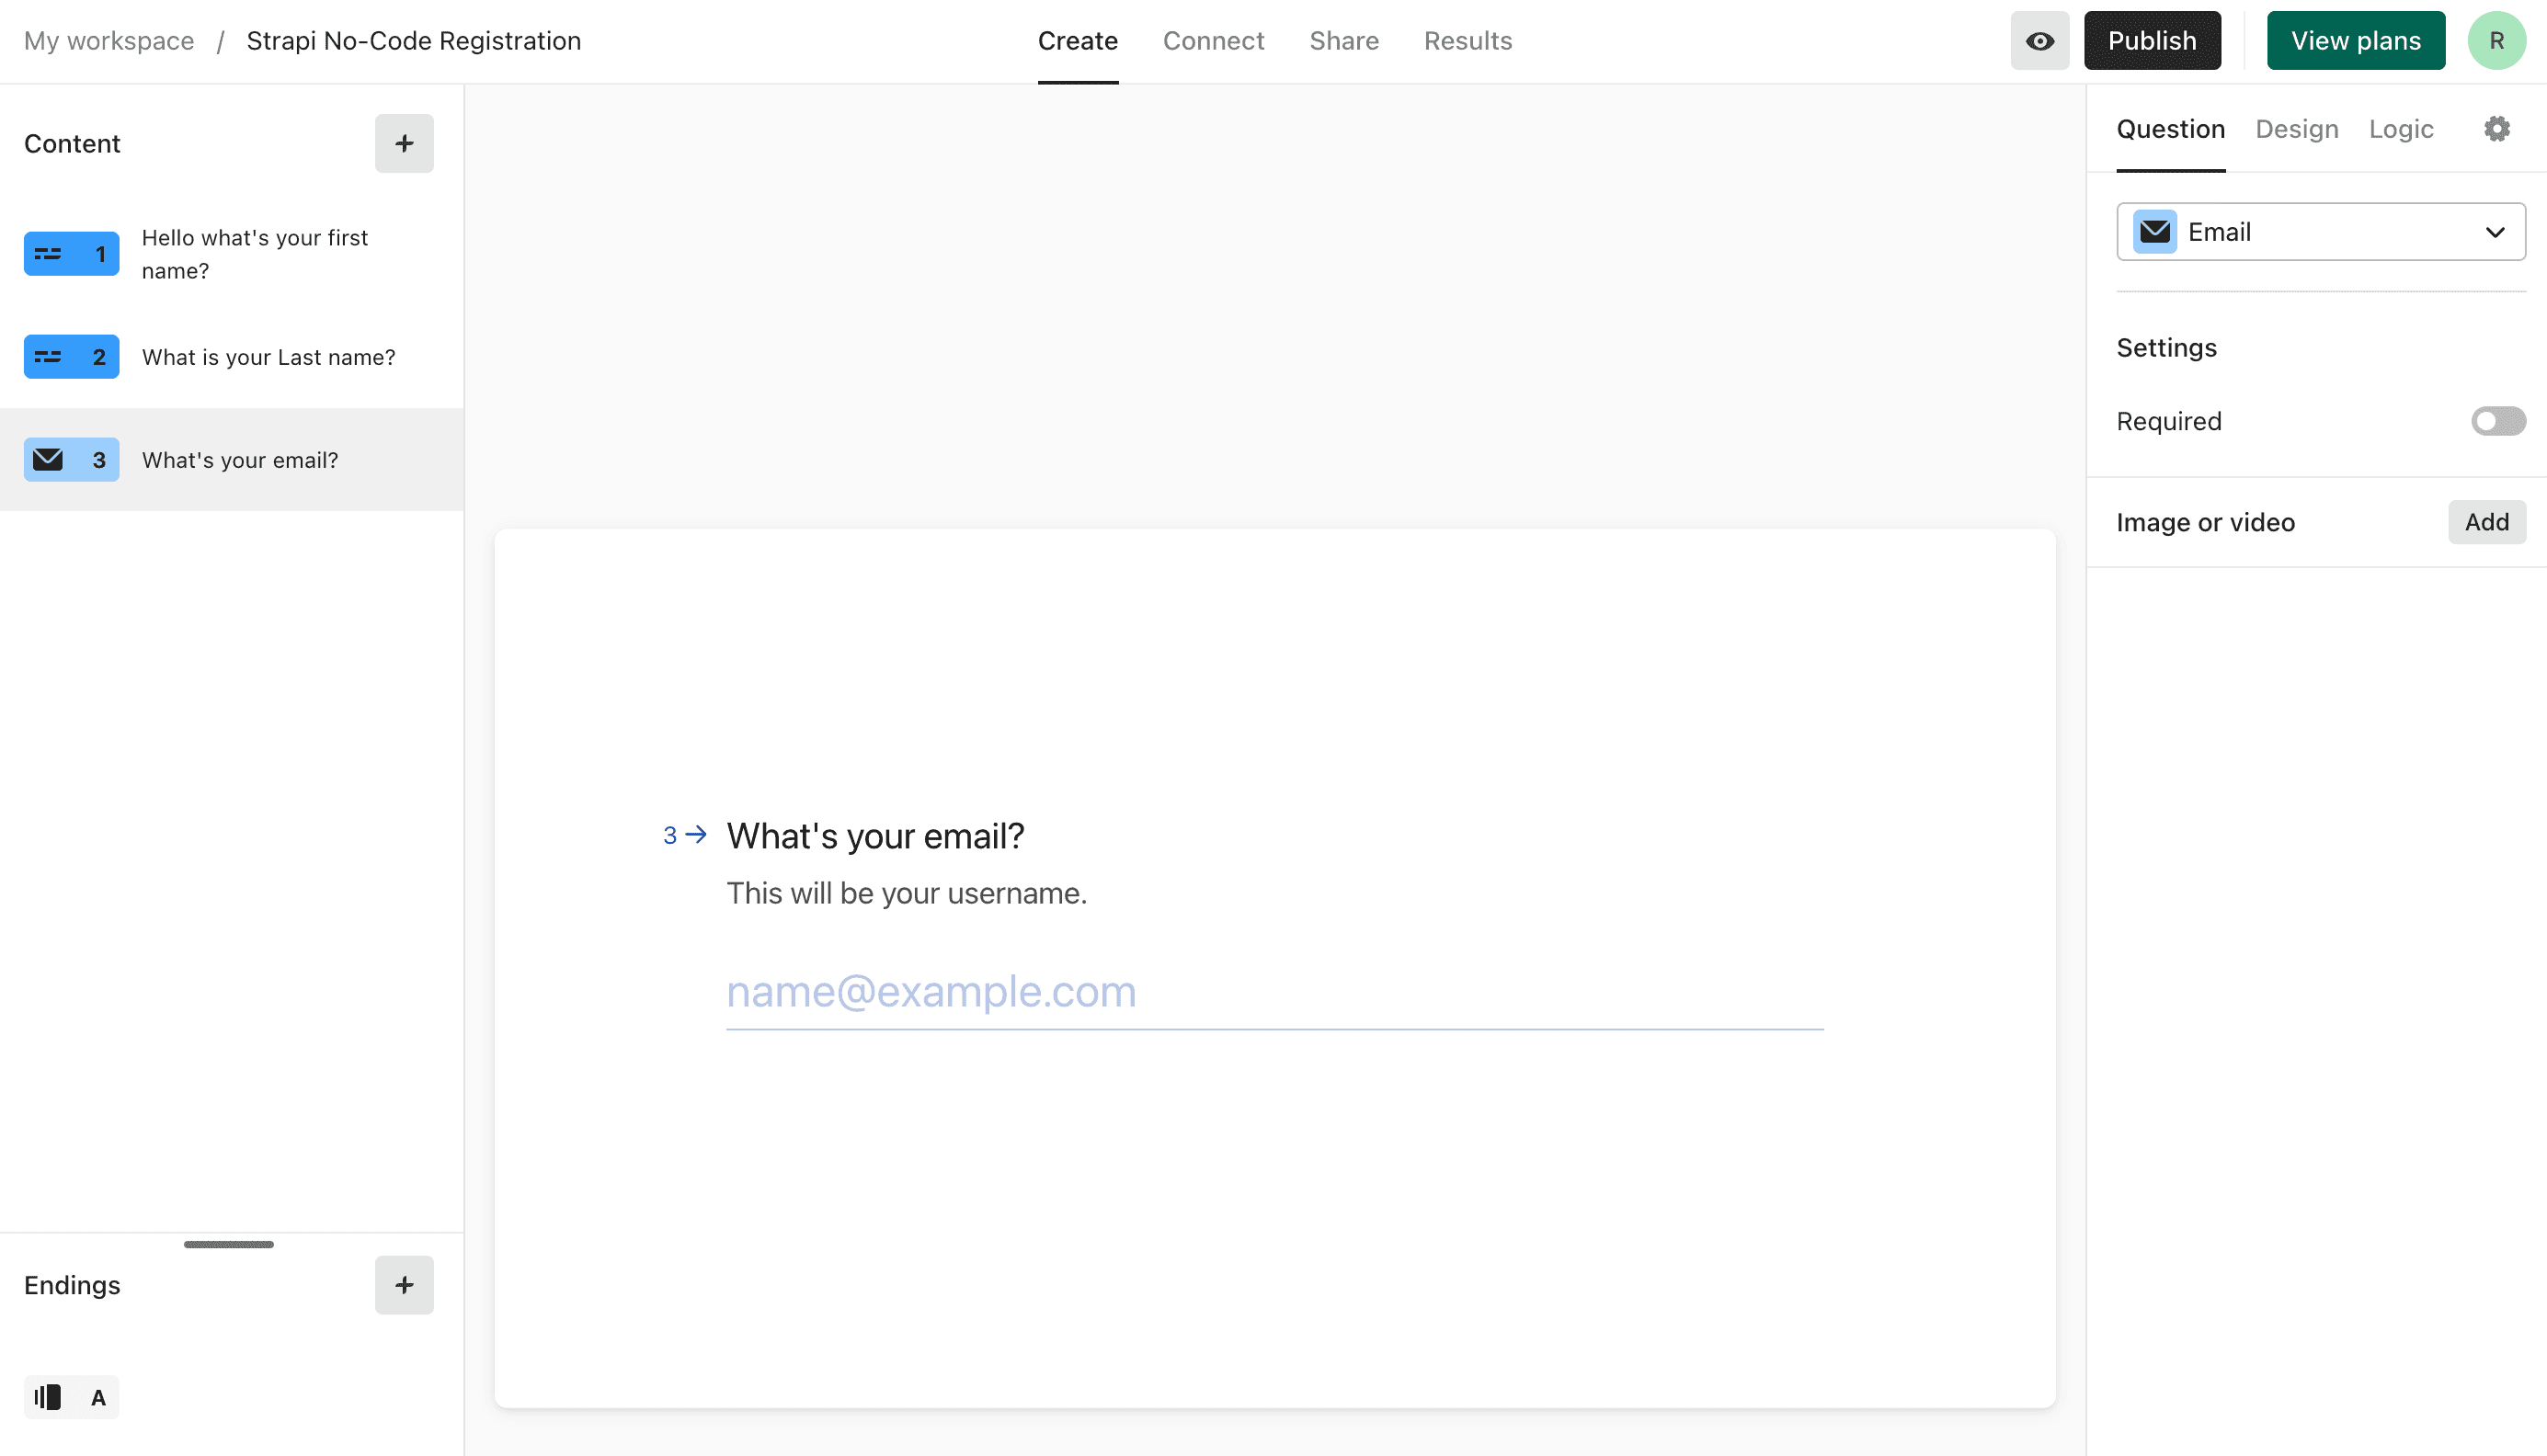Click the plus icon beside Endings

404,1285
